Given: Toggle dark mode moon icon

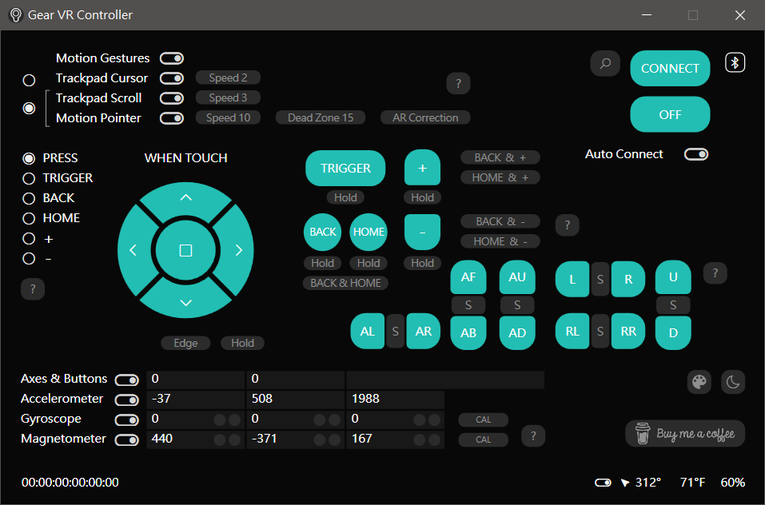Looking at the screenshot, I should [733, 382].
